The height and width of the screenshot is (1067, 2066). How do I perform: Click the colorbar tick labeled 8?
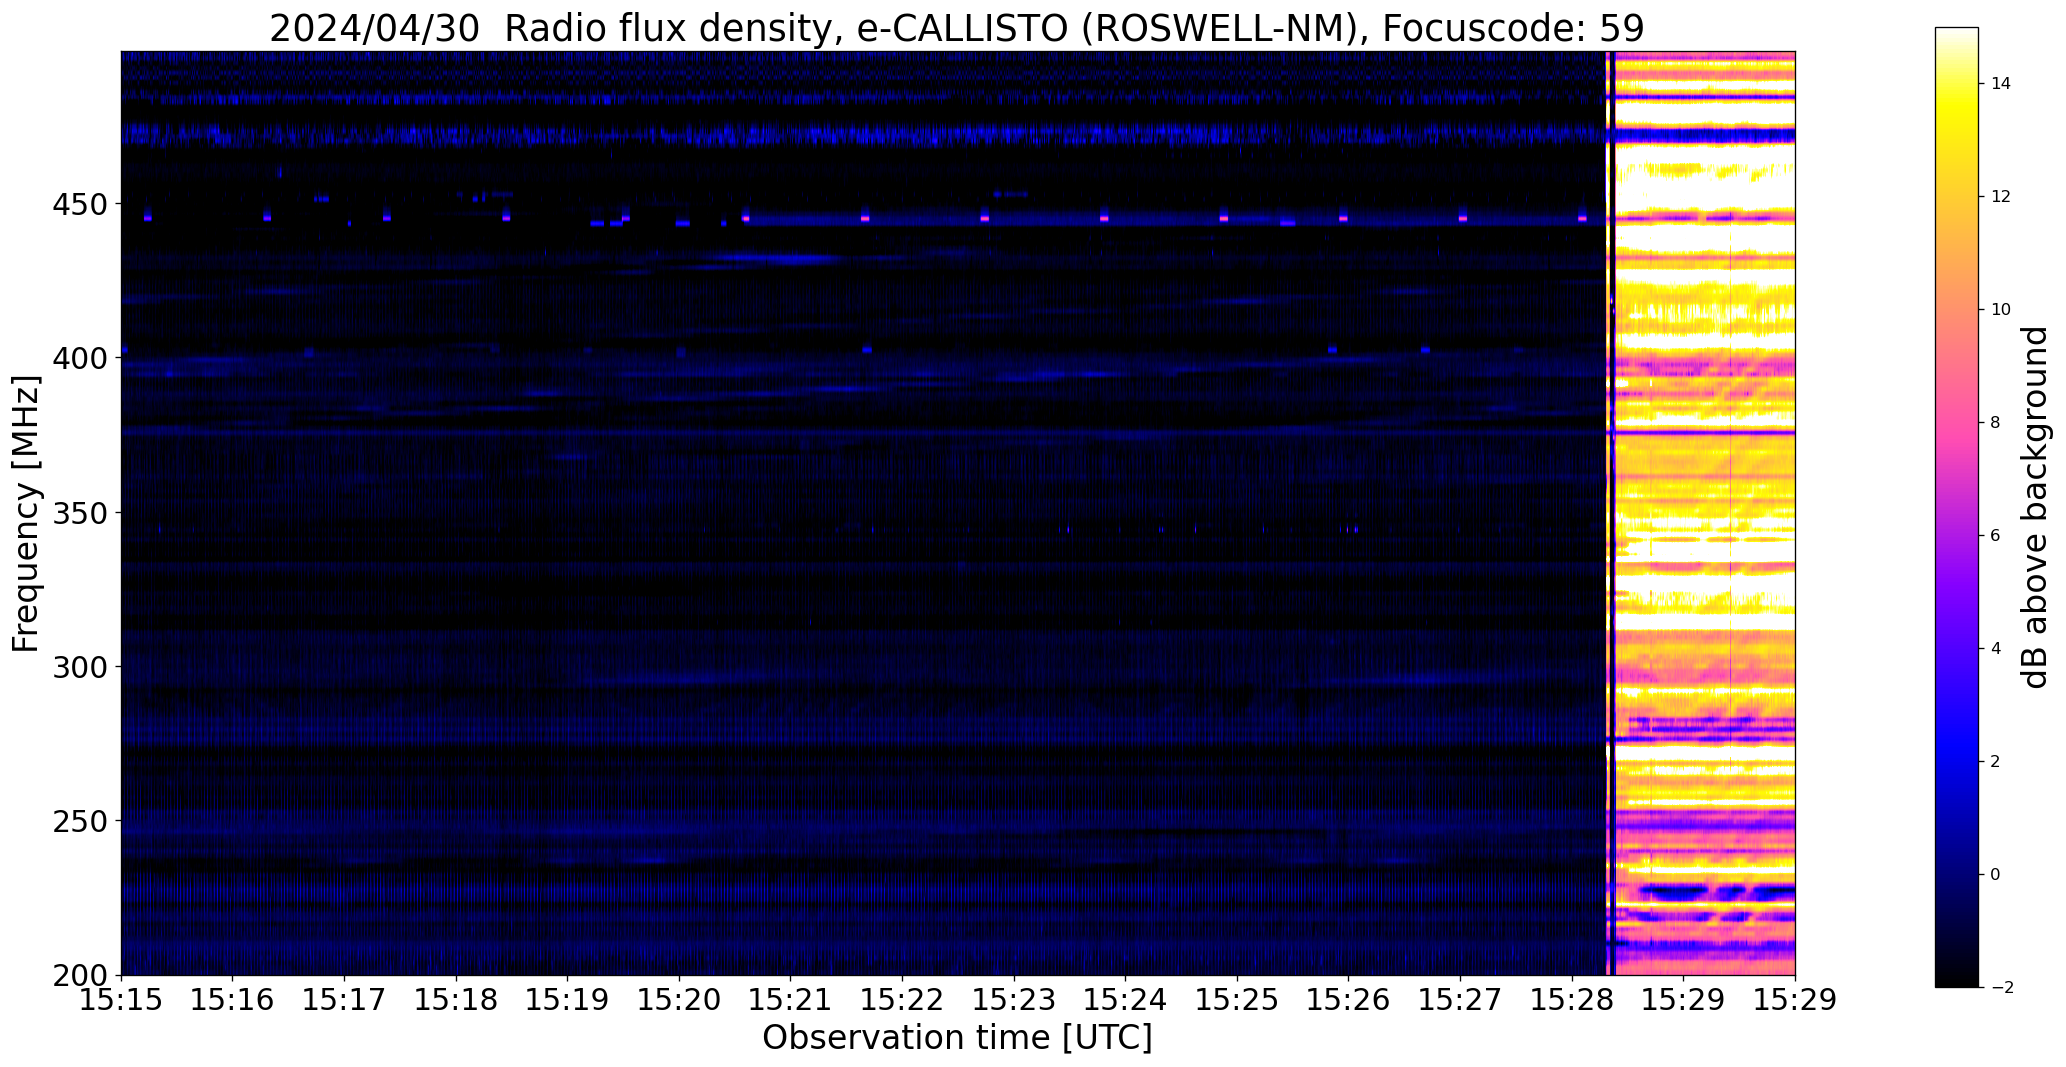(1995, 423)
